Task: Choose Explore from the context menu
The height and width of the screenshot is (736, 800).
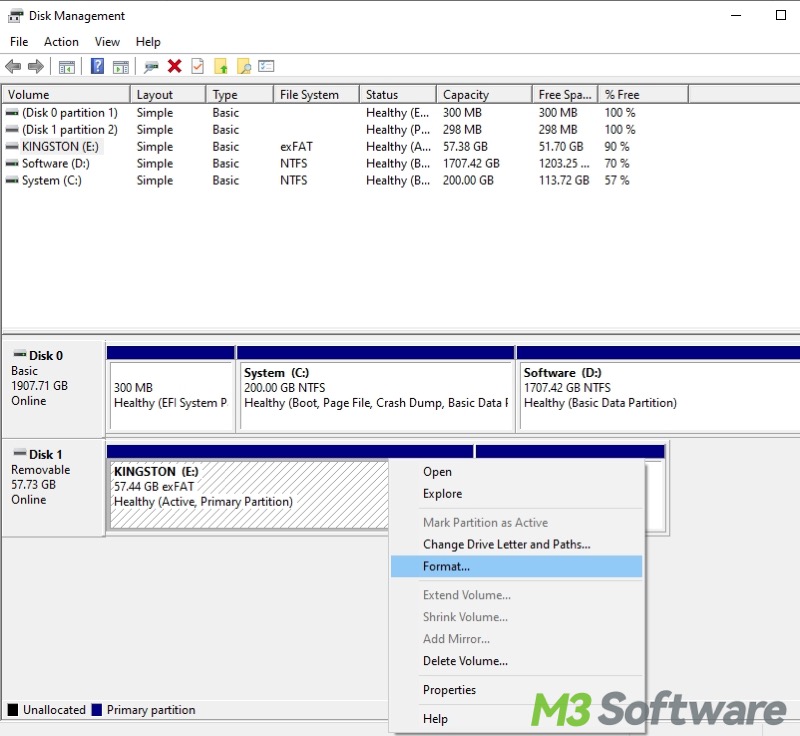Action: (516, 494)
